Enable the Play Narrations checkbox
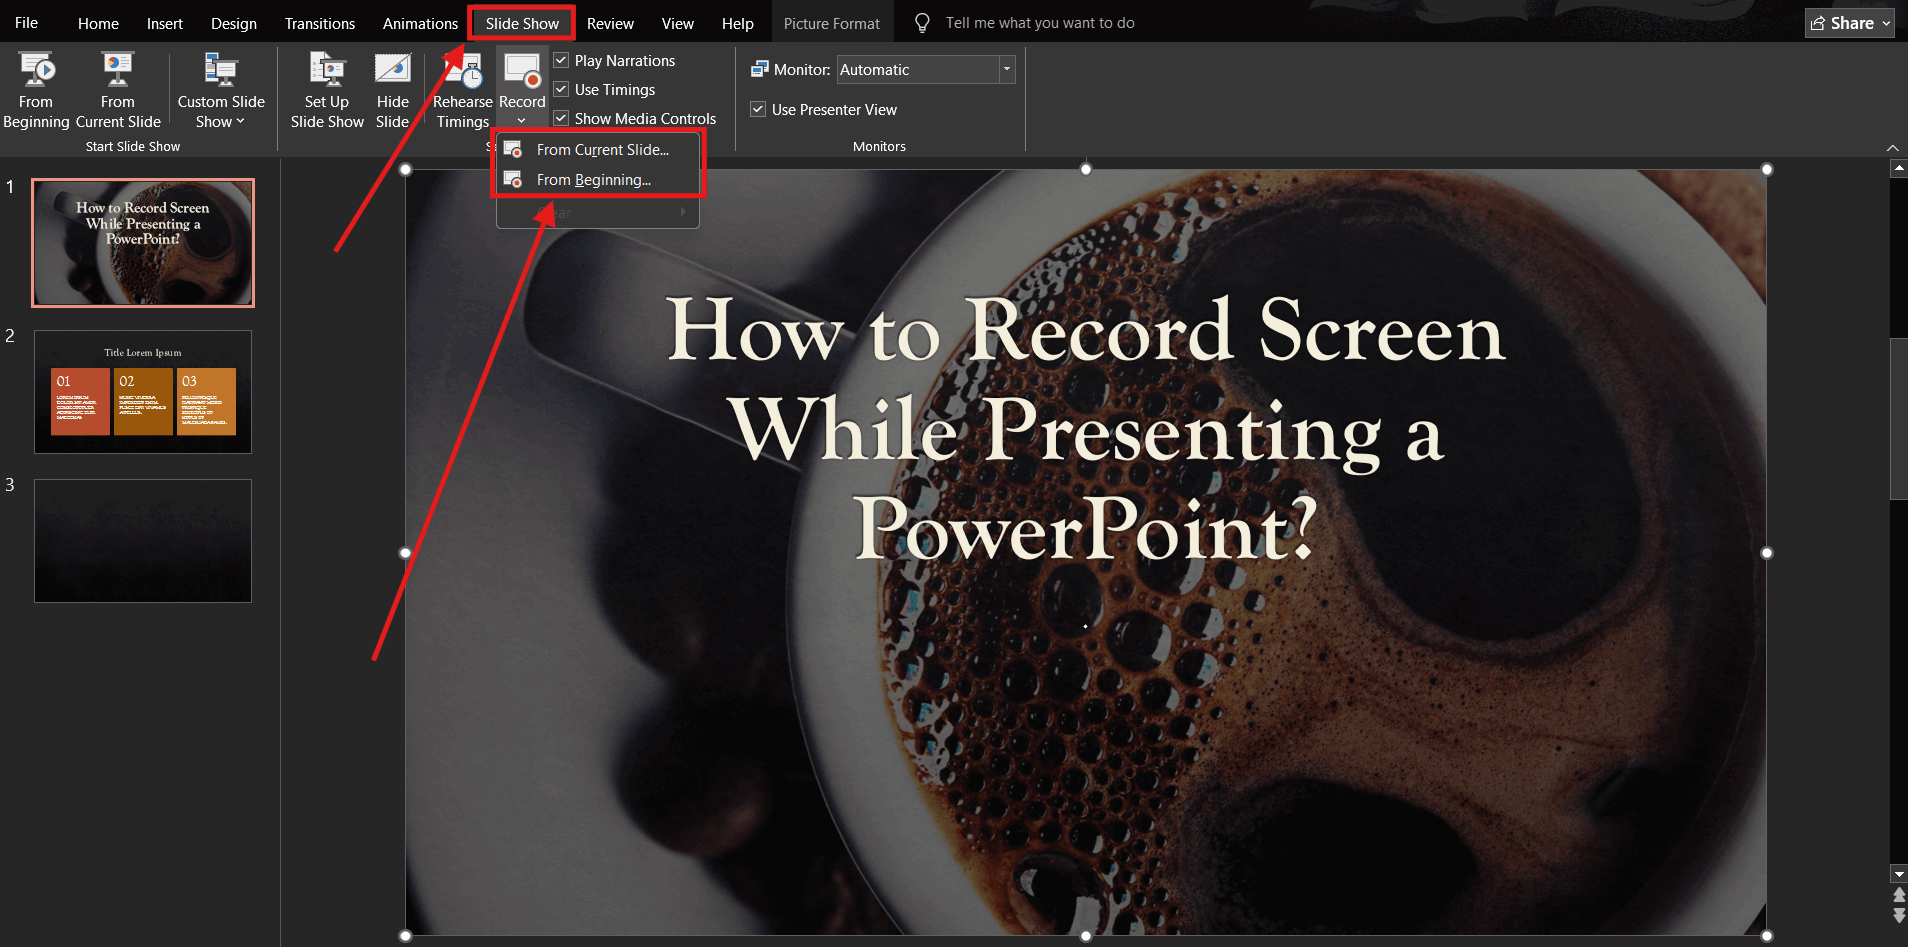The width and height of the screenshot is (1908, 947). [x=561, y=60]
